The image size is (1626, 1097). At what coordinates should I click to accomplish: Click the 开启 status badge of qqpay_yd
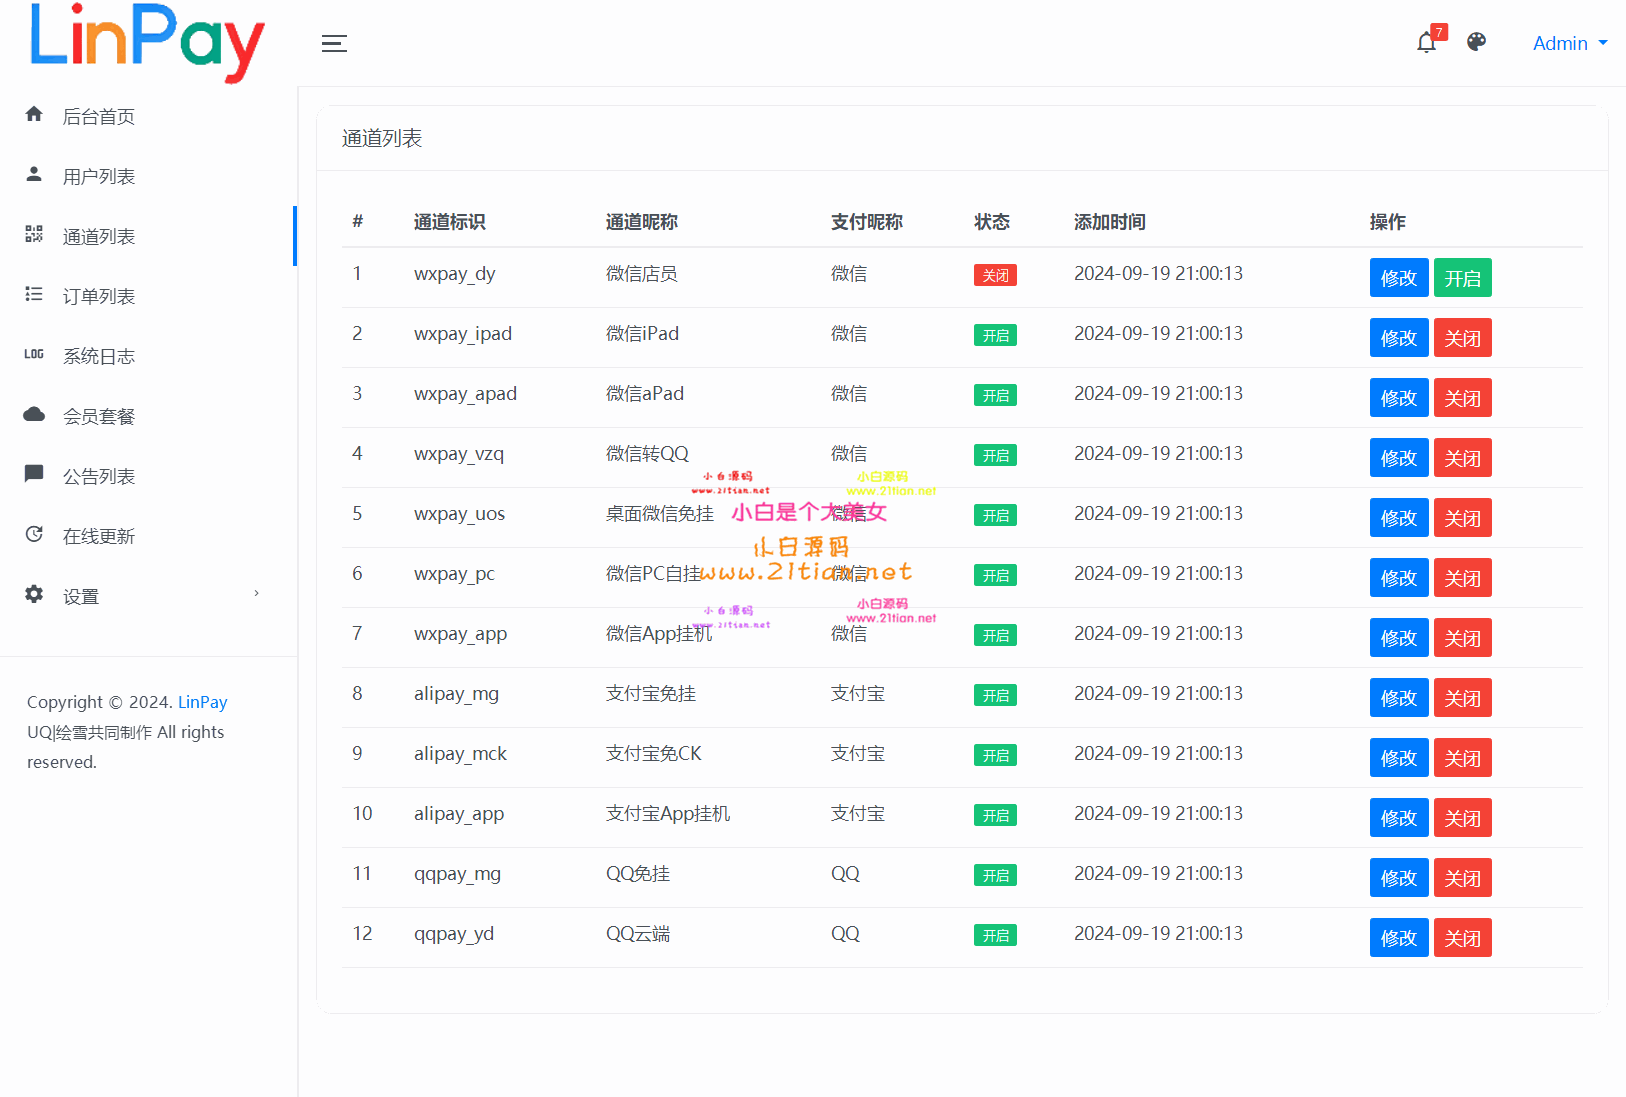995,936
